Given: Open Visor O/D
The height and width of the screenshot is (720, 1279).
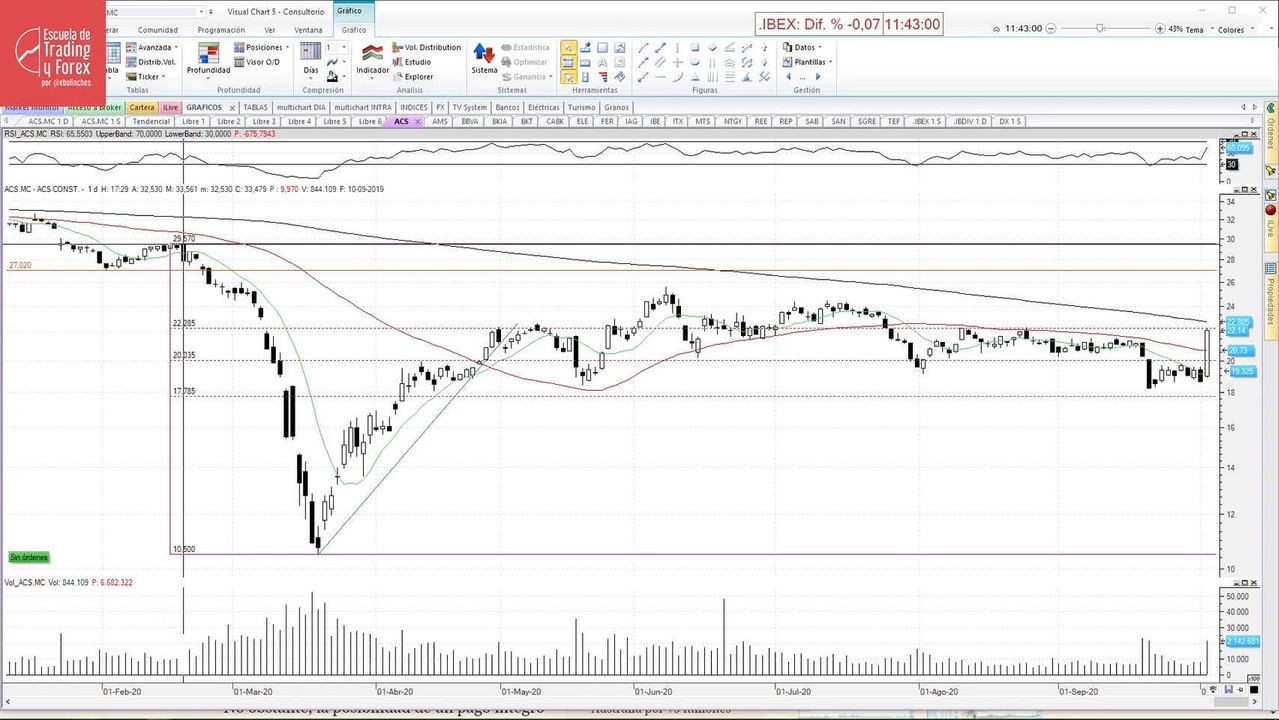Looking at the screenshot, I should [x=257, y=62].
